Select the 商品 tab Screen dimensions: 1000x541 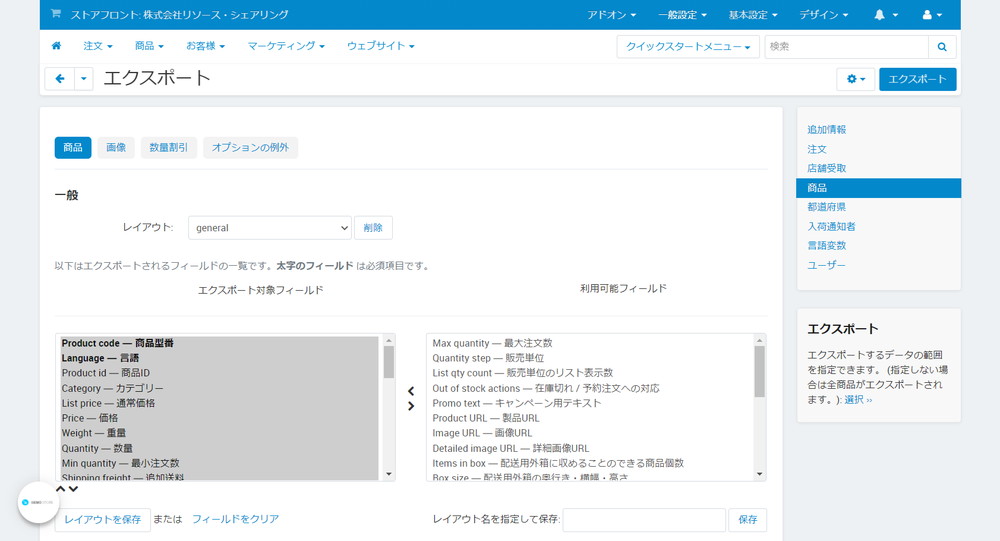(x=73, y=147)
